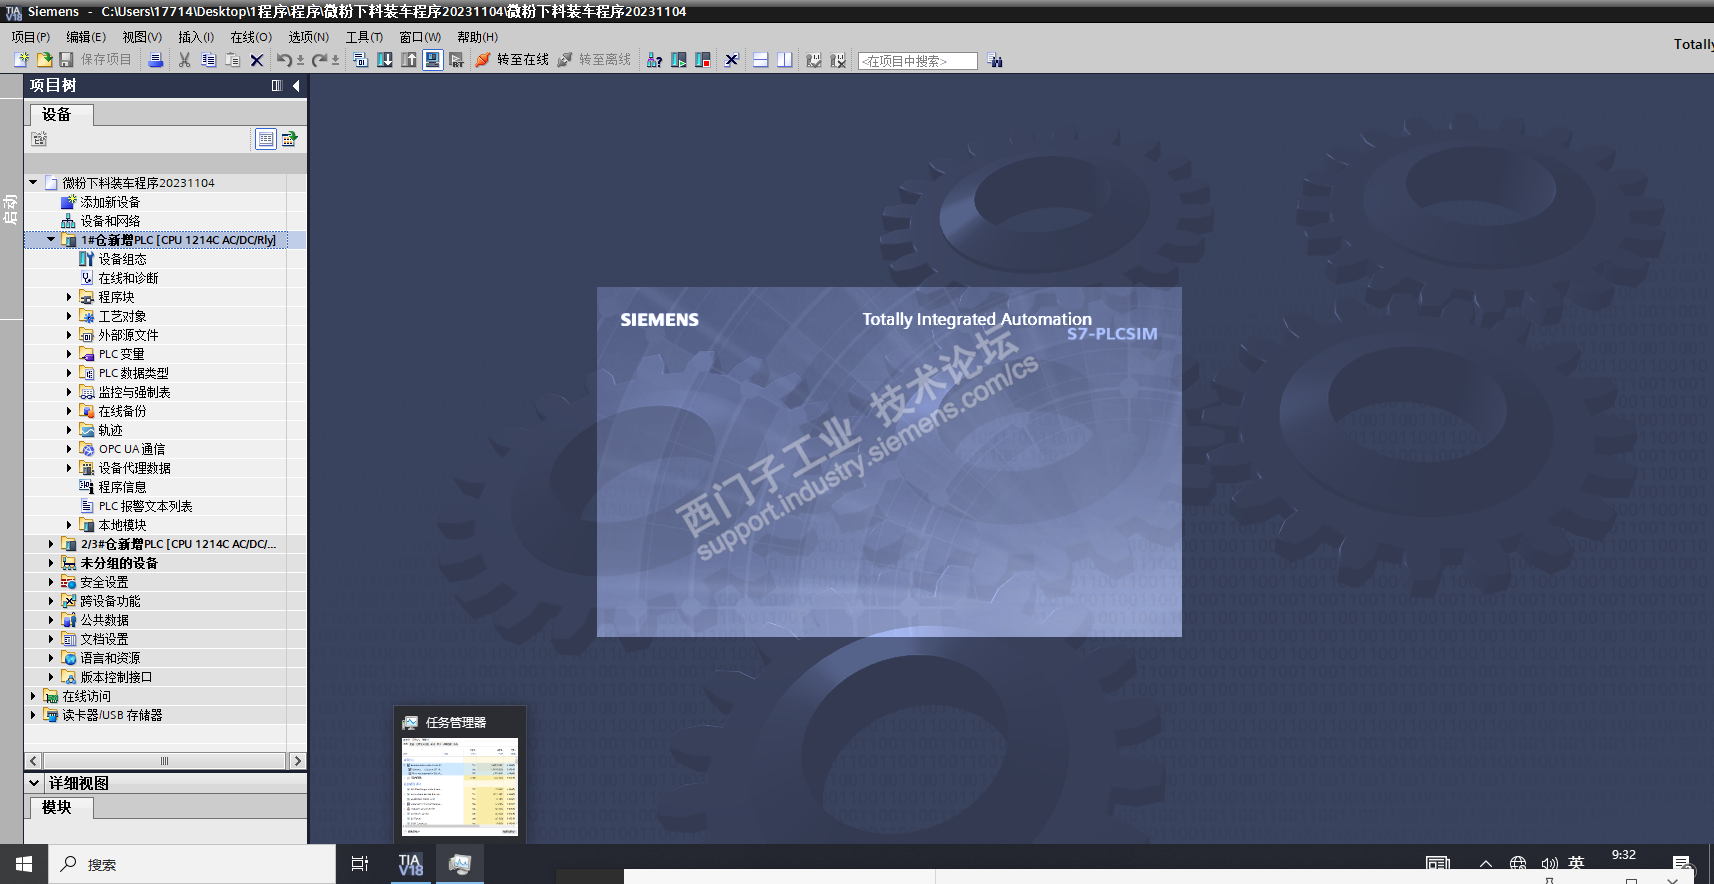Select 设备组态 in the project tree
The height and width of the screenshot is (884, 1714).
point(122,259)
